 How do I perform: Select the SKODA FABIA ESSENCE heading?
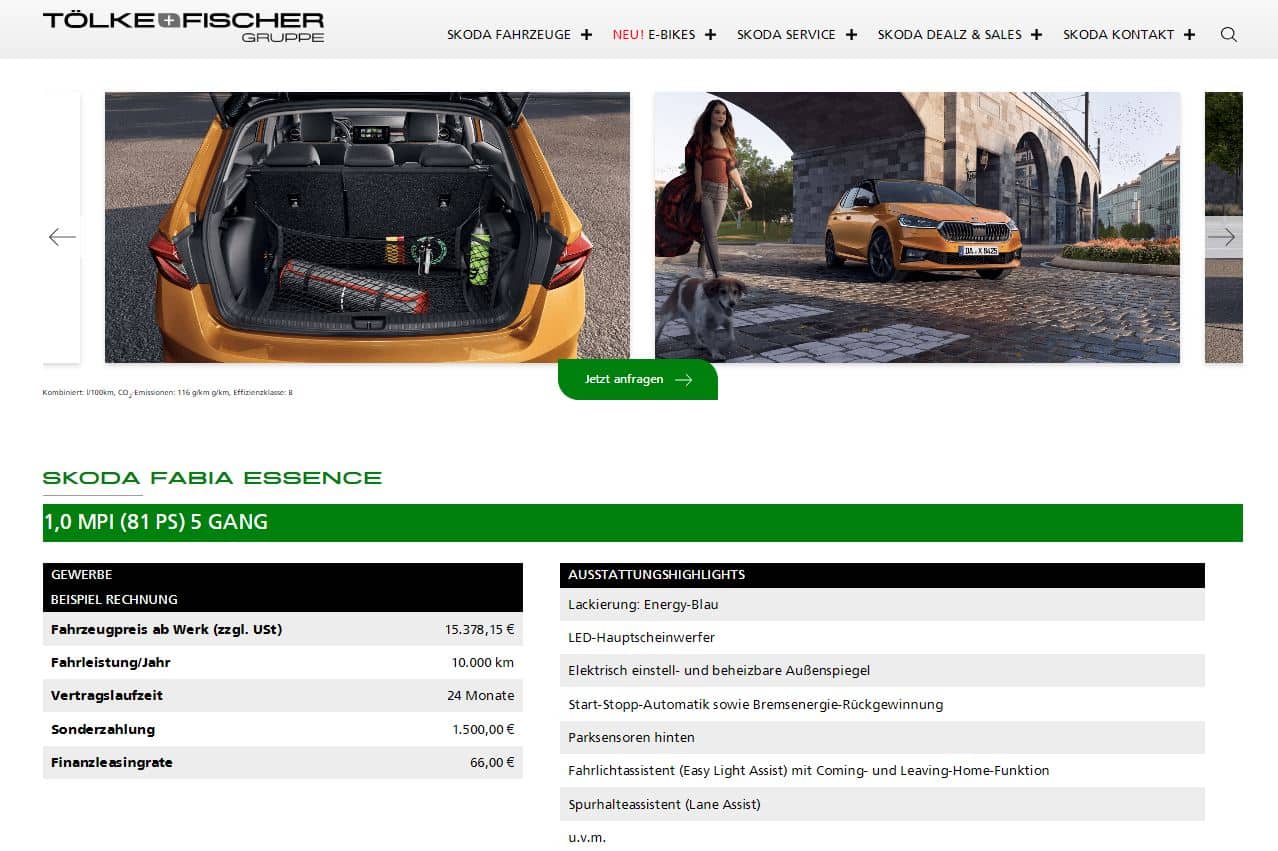pos(212,478)
